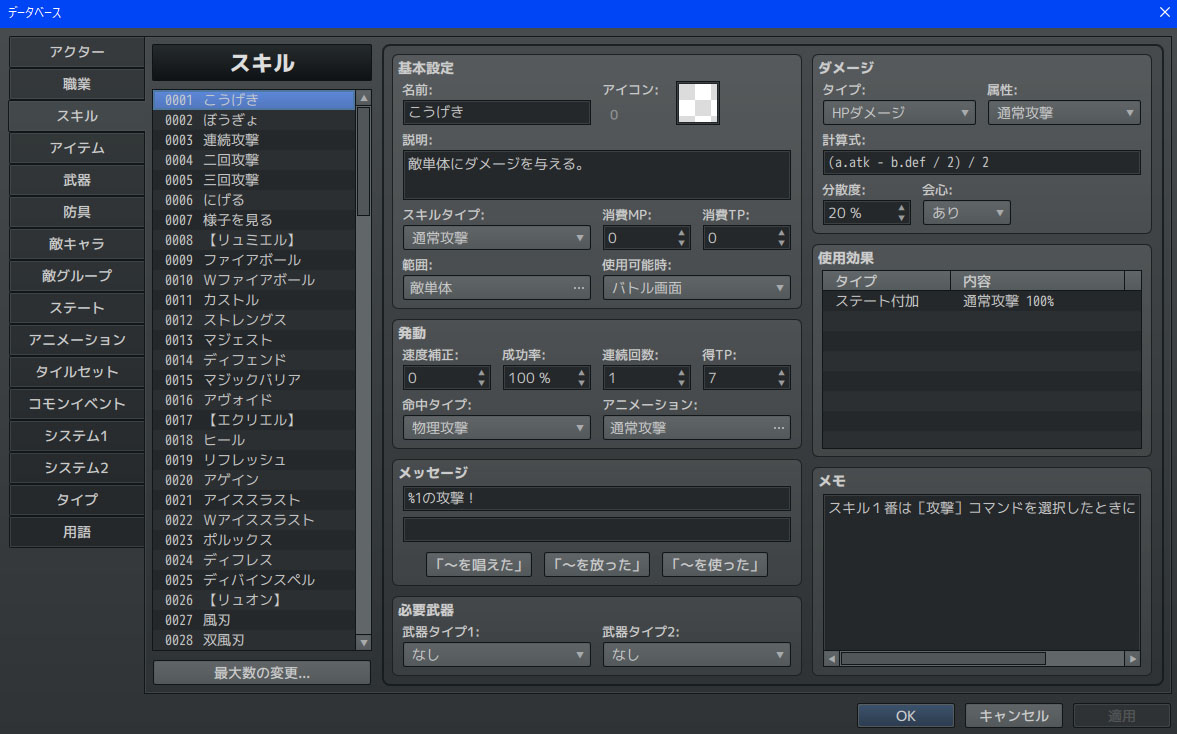Click the second empty message line field
The width and height of the screenshot is (1177, 734).
pos(597,529)
